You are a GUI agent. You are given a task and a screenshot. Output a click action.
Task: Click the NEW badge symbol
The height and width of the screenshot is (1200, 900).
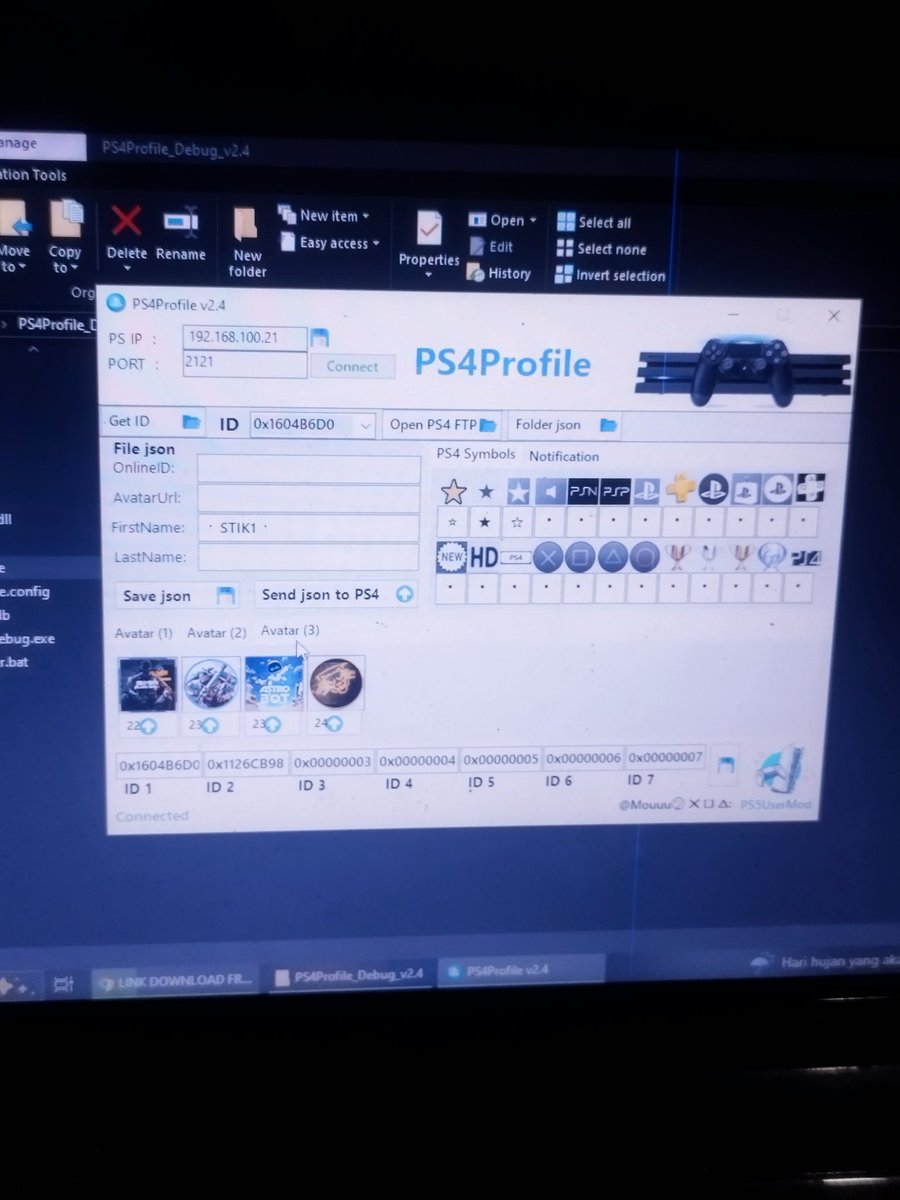tap(452, 557)
